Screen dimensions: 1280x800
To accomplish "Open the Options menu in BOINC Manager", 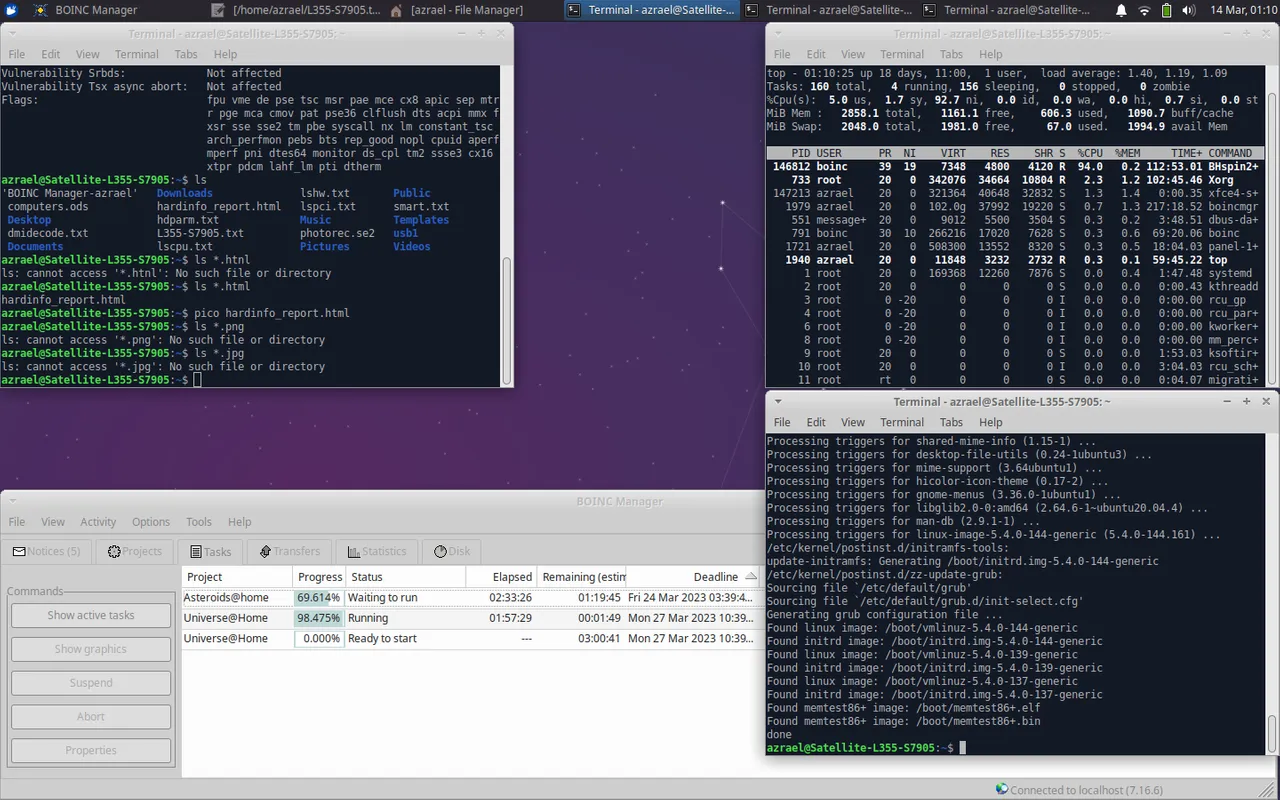I will tap(151, 522).
